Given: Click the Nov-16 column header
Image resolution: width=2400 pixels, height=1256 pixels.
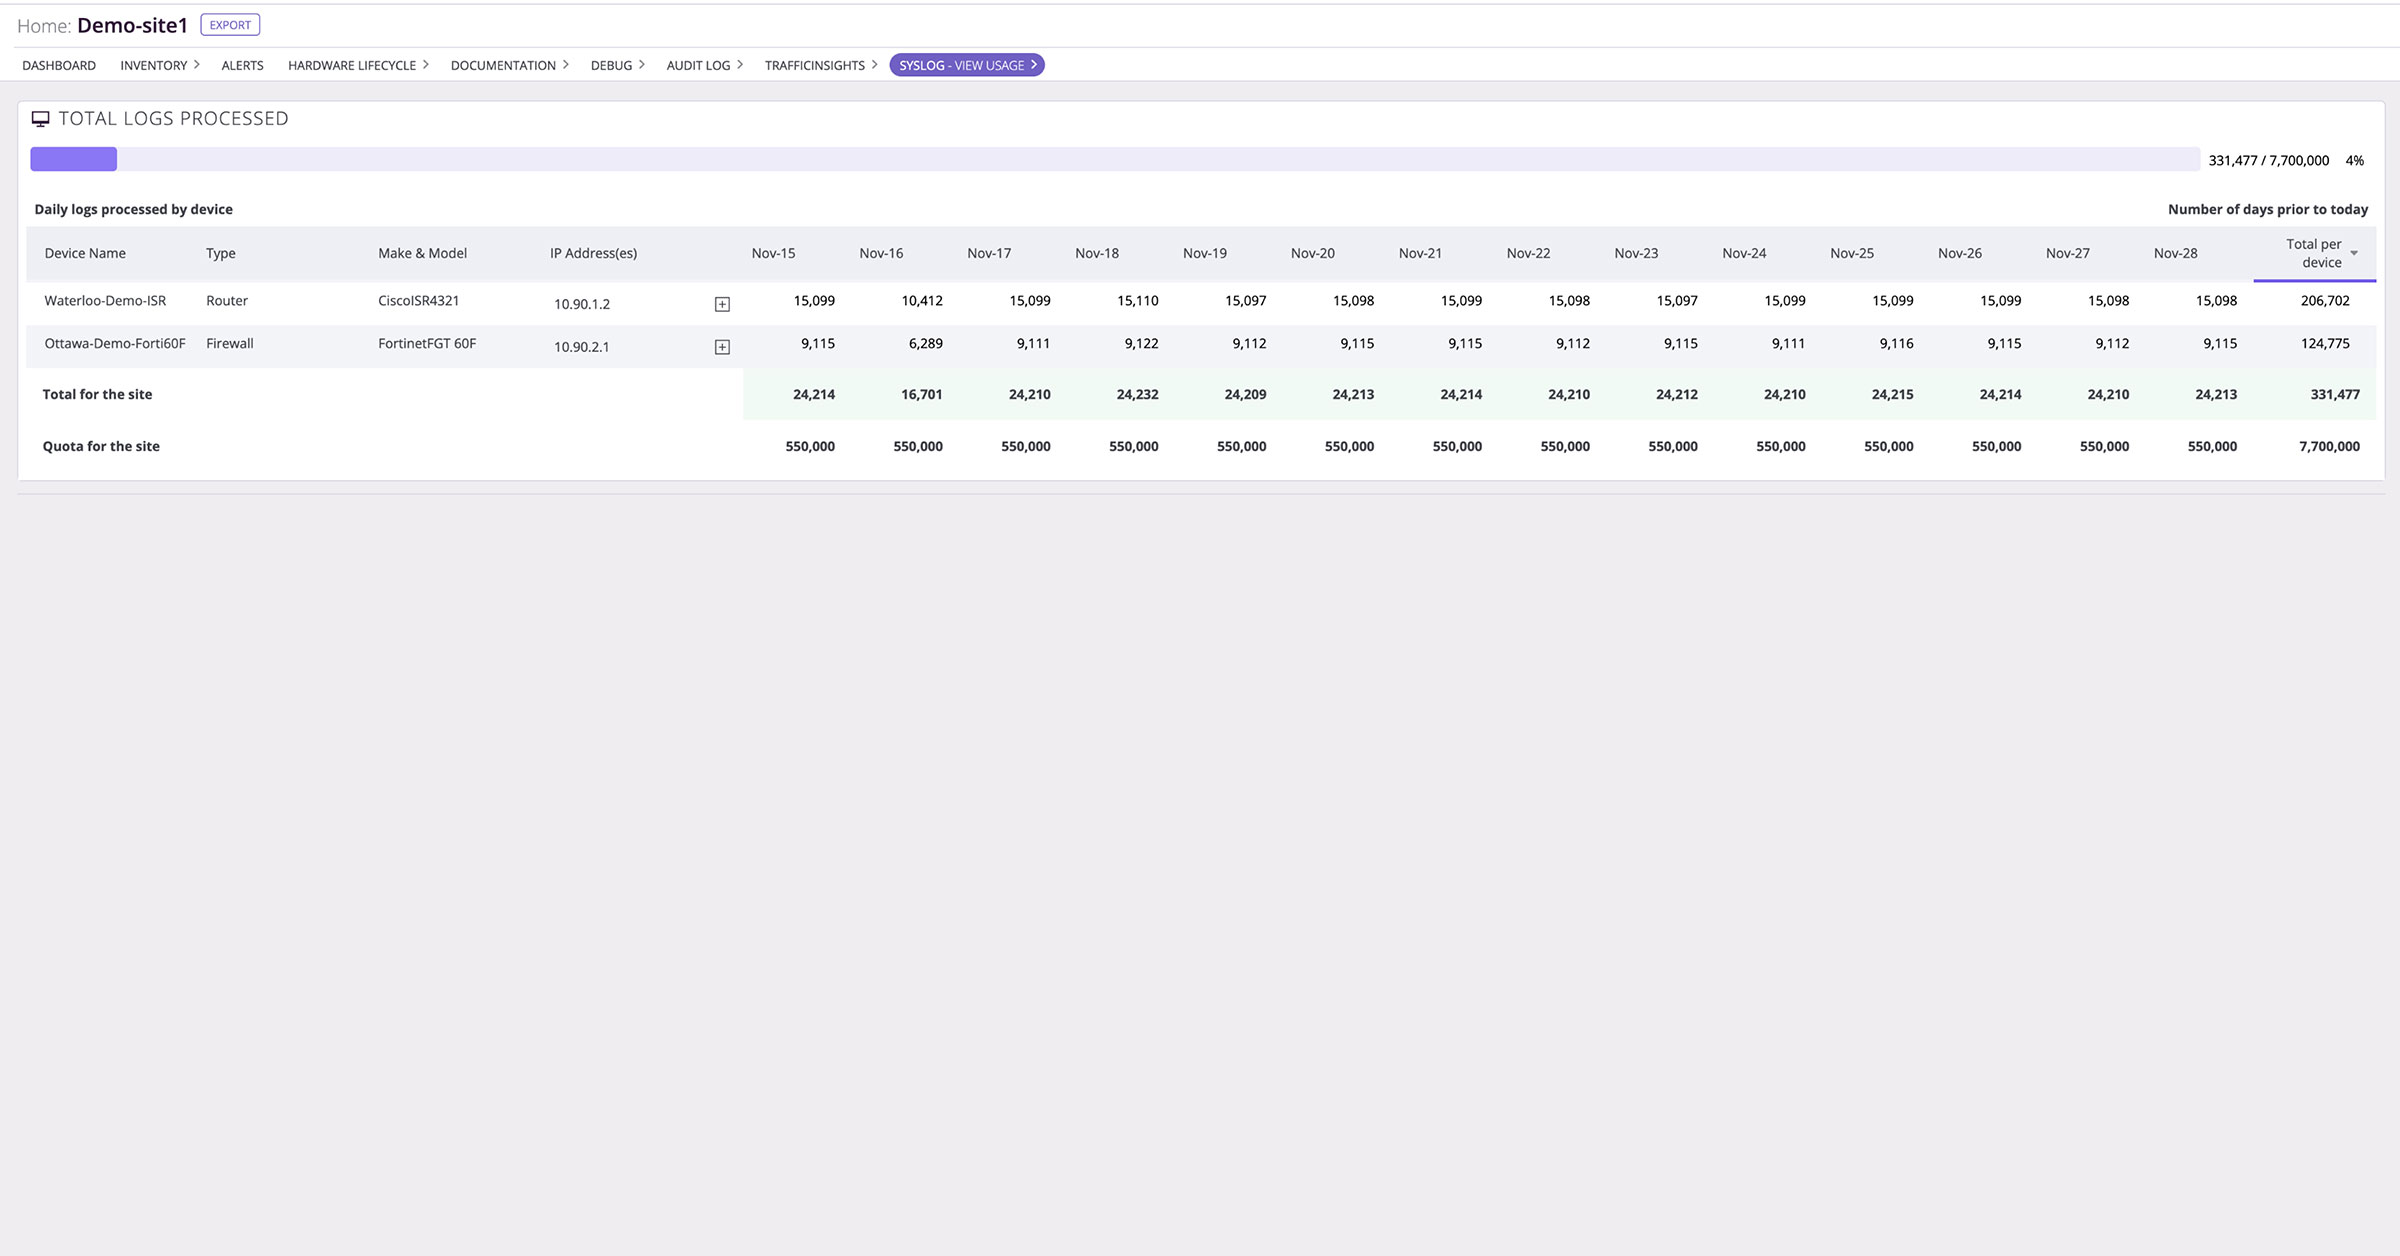Looking at the screenshot, I should click(x=881, y=253).
